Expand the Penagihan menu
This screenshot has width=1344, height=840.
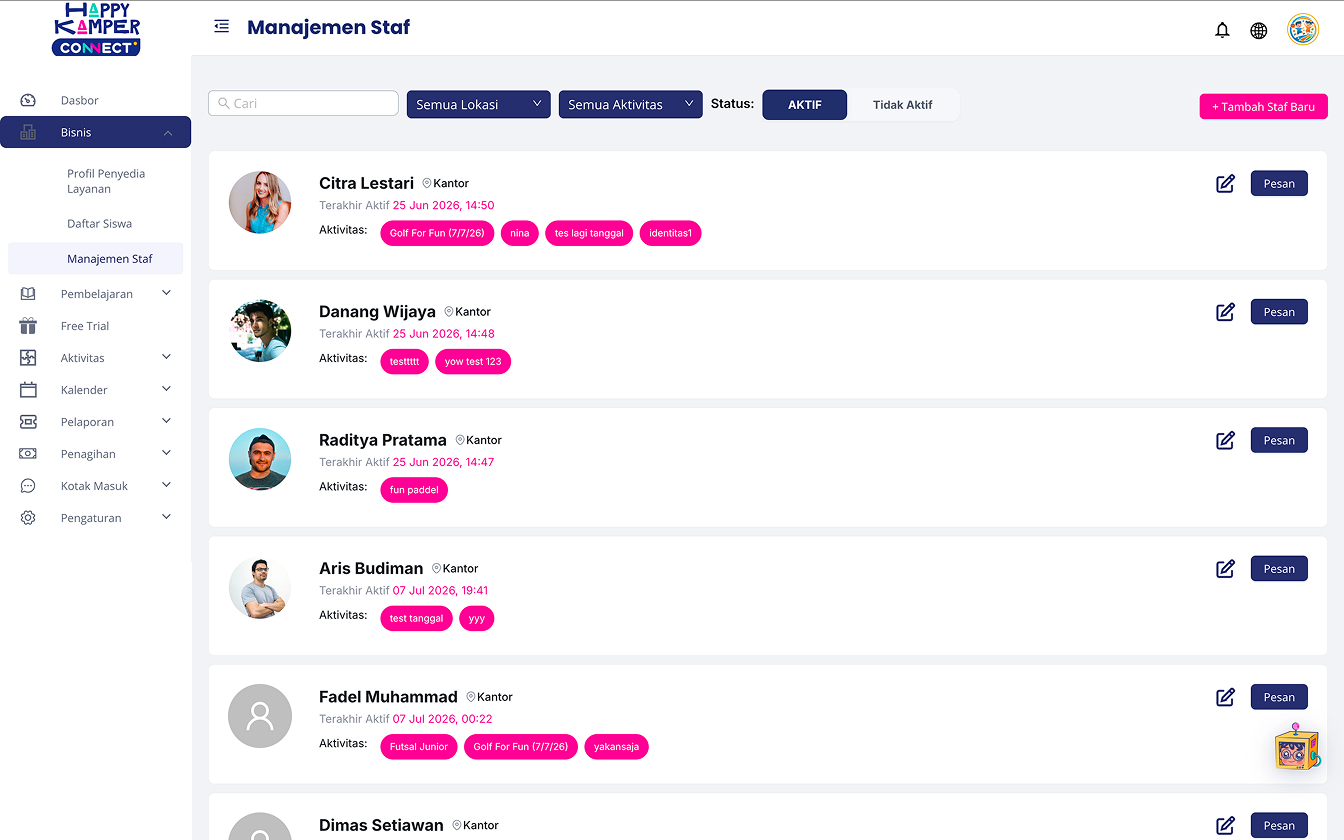[166, 453]
